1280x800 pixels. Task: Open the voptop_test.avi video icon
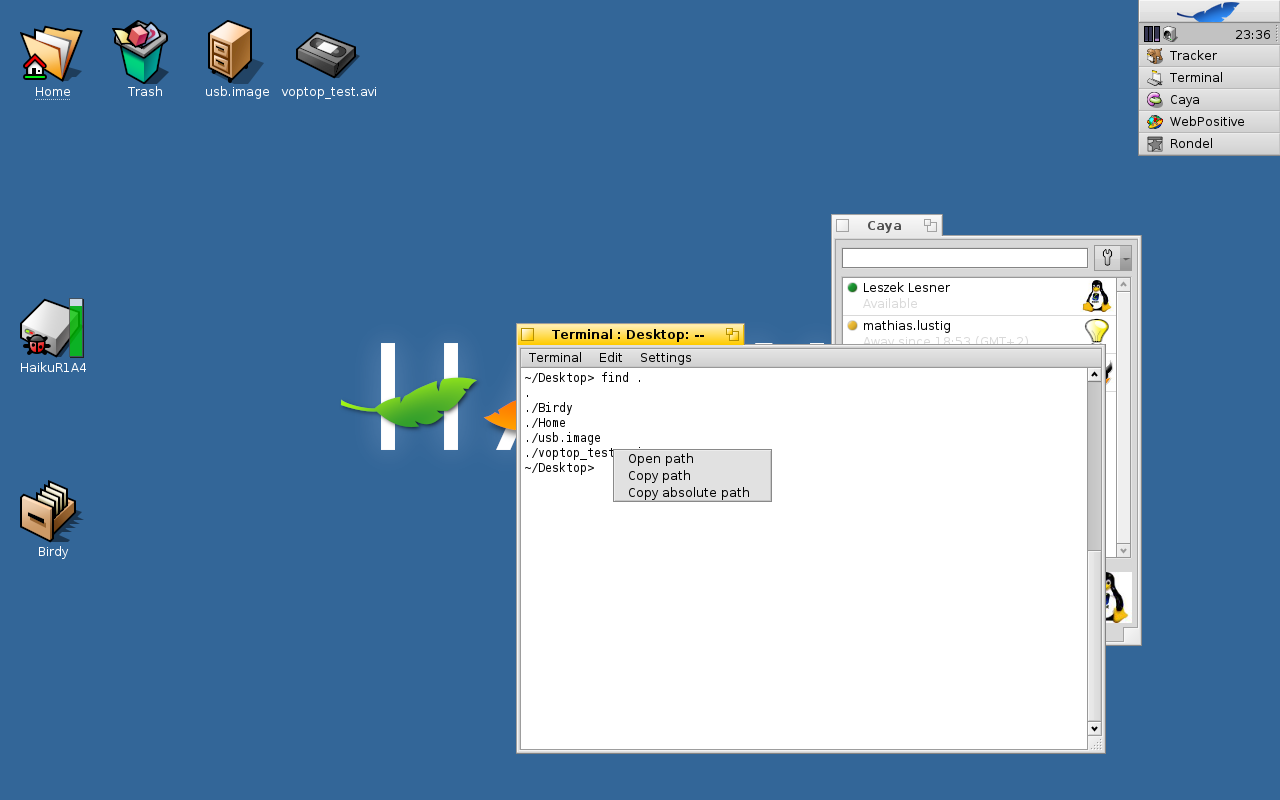[327, 54]
